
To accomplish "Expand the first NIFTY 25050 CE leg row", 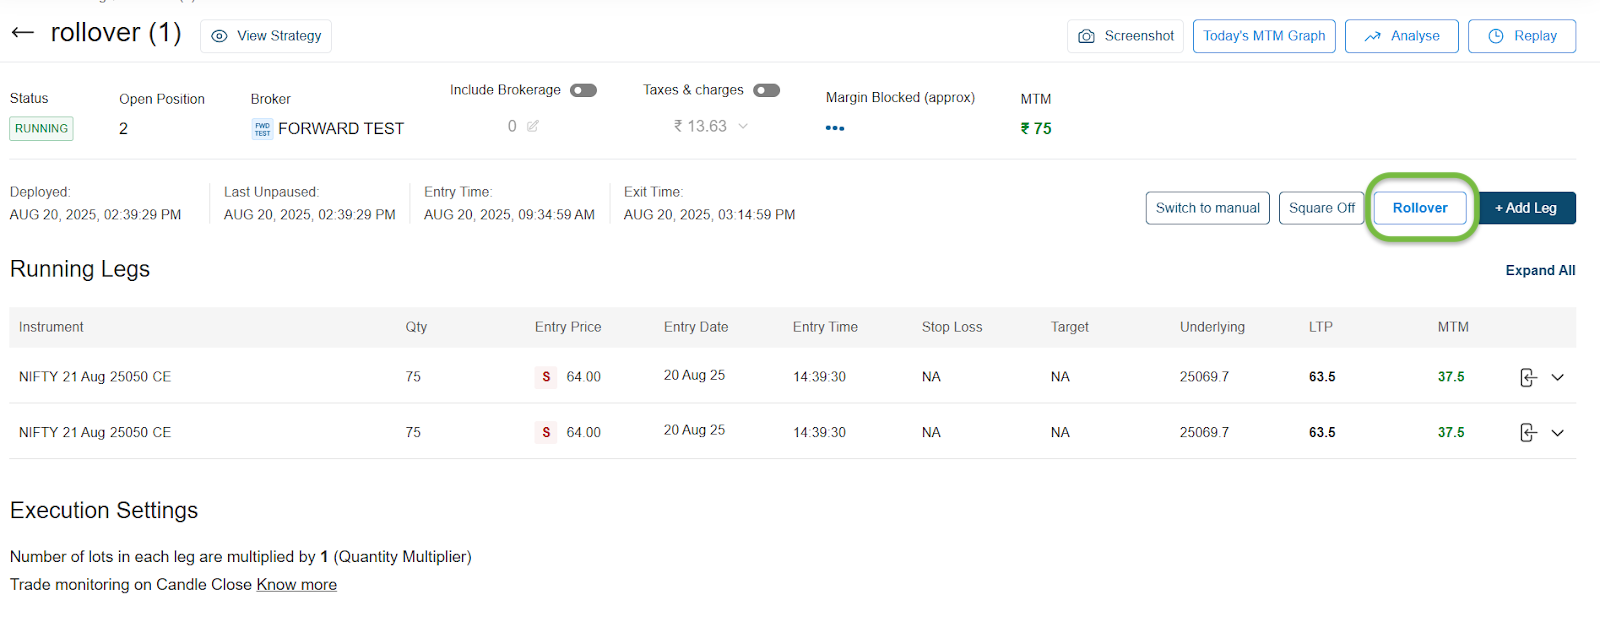I will click(x=1557, y=377).
